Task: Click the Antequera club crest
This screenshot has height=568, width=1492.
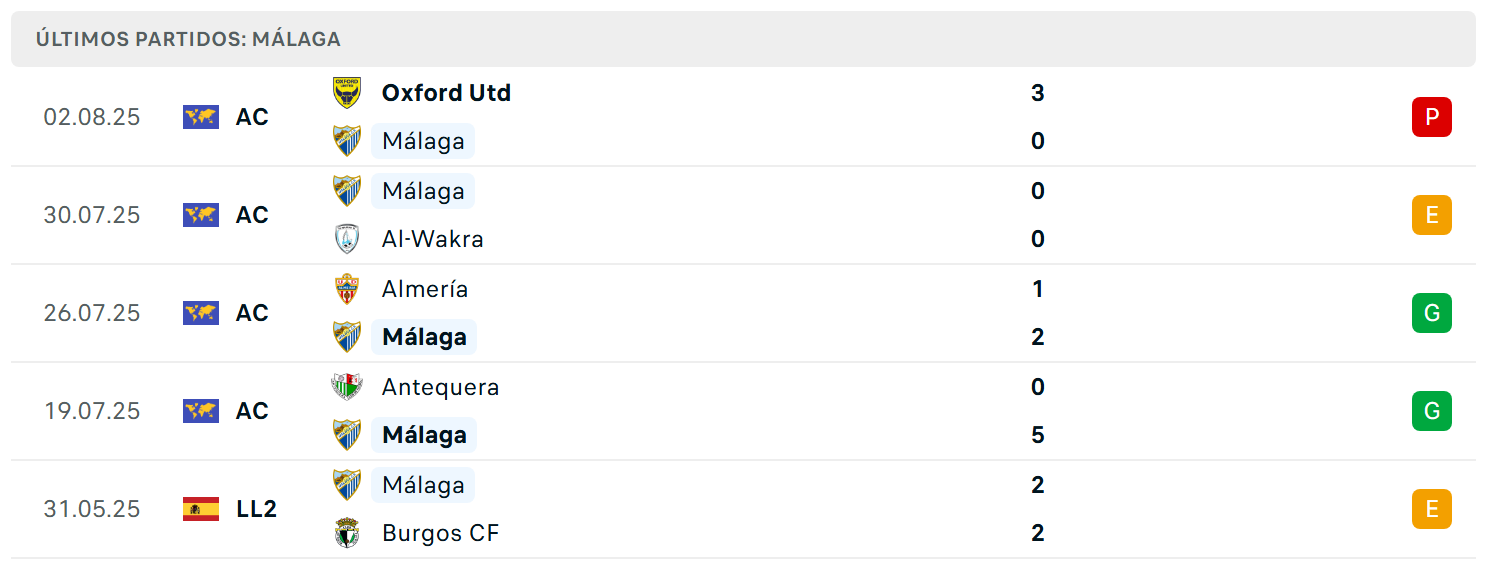Action: click(346, 387)
